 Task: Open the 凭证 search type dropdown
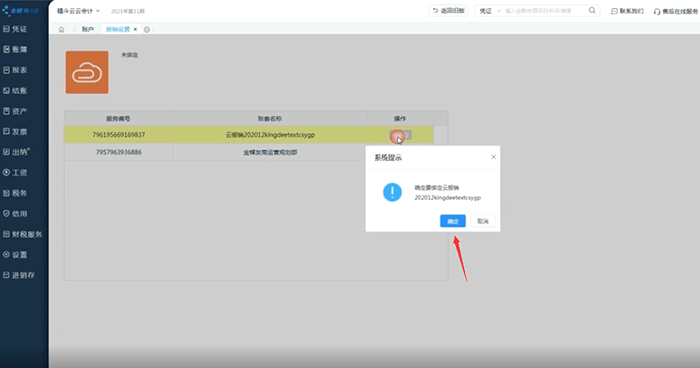pyautogui.click(x=490, y=11)
